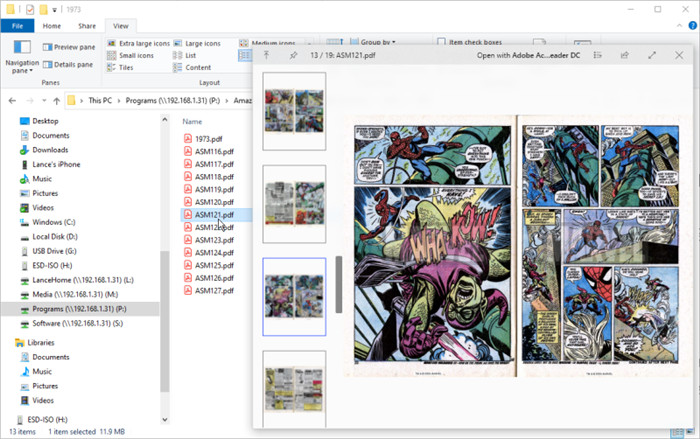Switch to Content layout view
700x439 pixels.
192,67
